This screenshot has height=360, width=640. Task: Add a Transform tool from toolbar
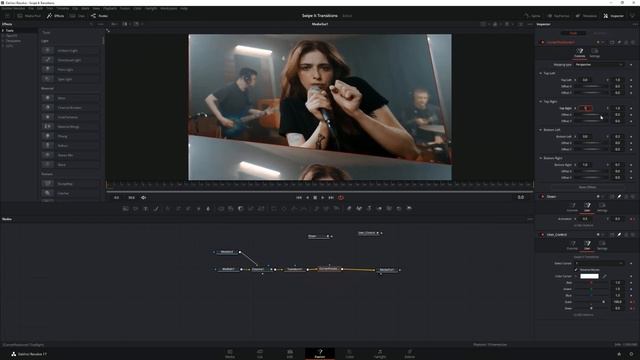261,209
